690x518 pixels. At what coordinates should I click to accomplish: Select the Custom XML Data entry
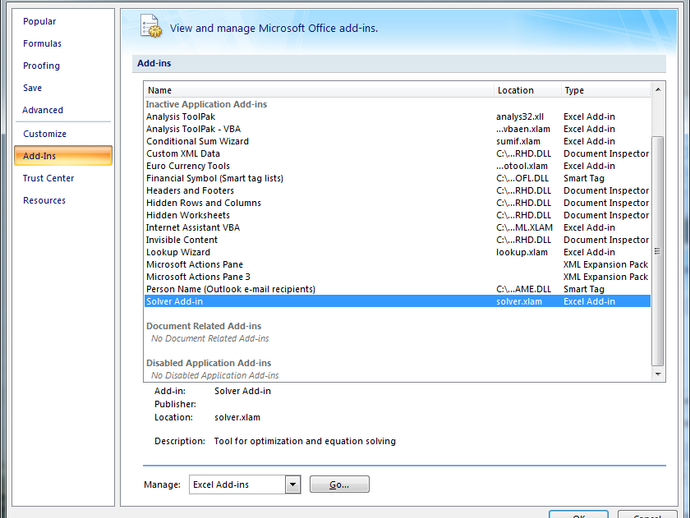click(x=397, y=154)
